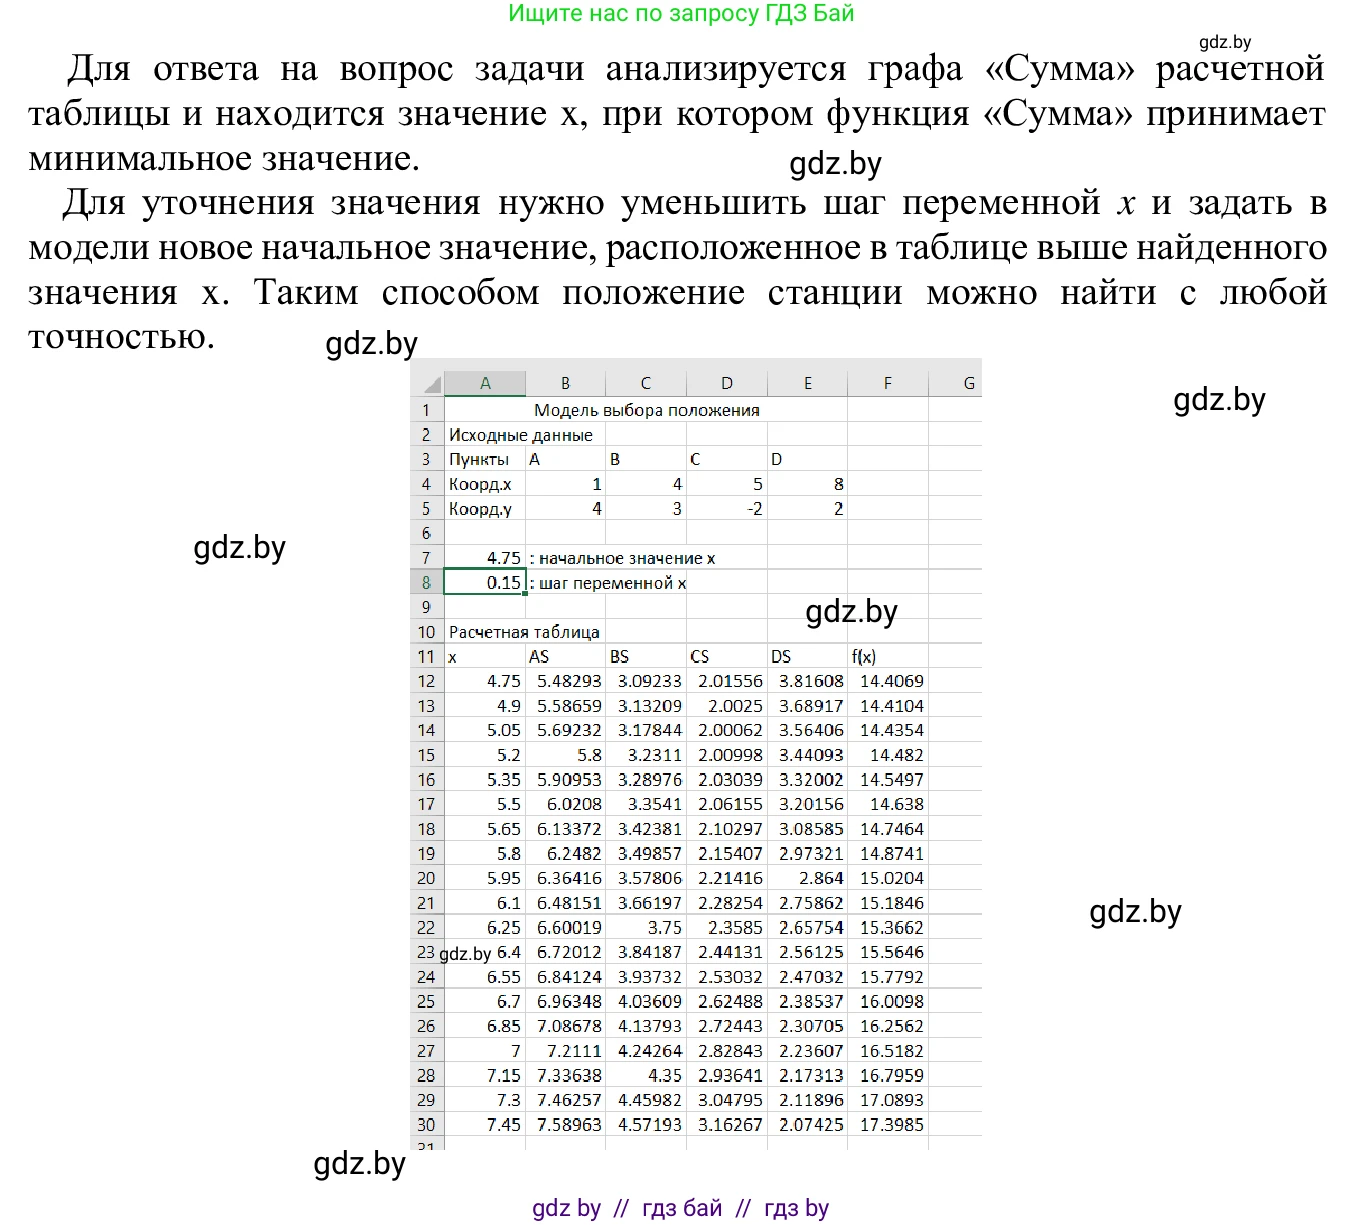Click row 12 header
Viewport: 1365px width, 1225px height.
pyautogui.click(x=426, y=681)
